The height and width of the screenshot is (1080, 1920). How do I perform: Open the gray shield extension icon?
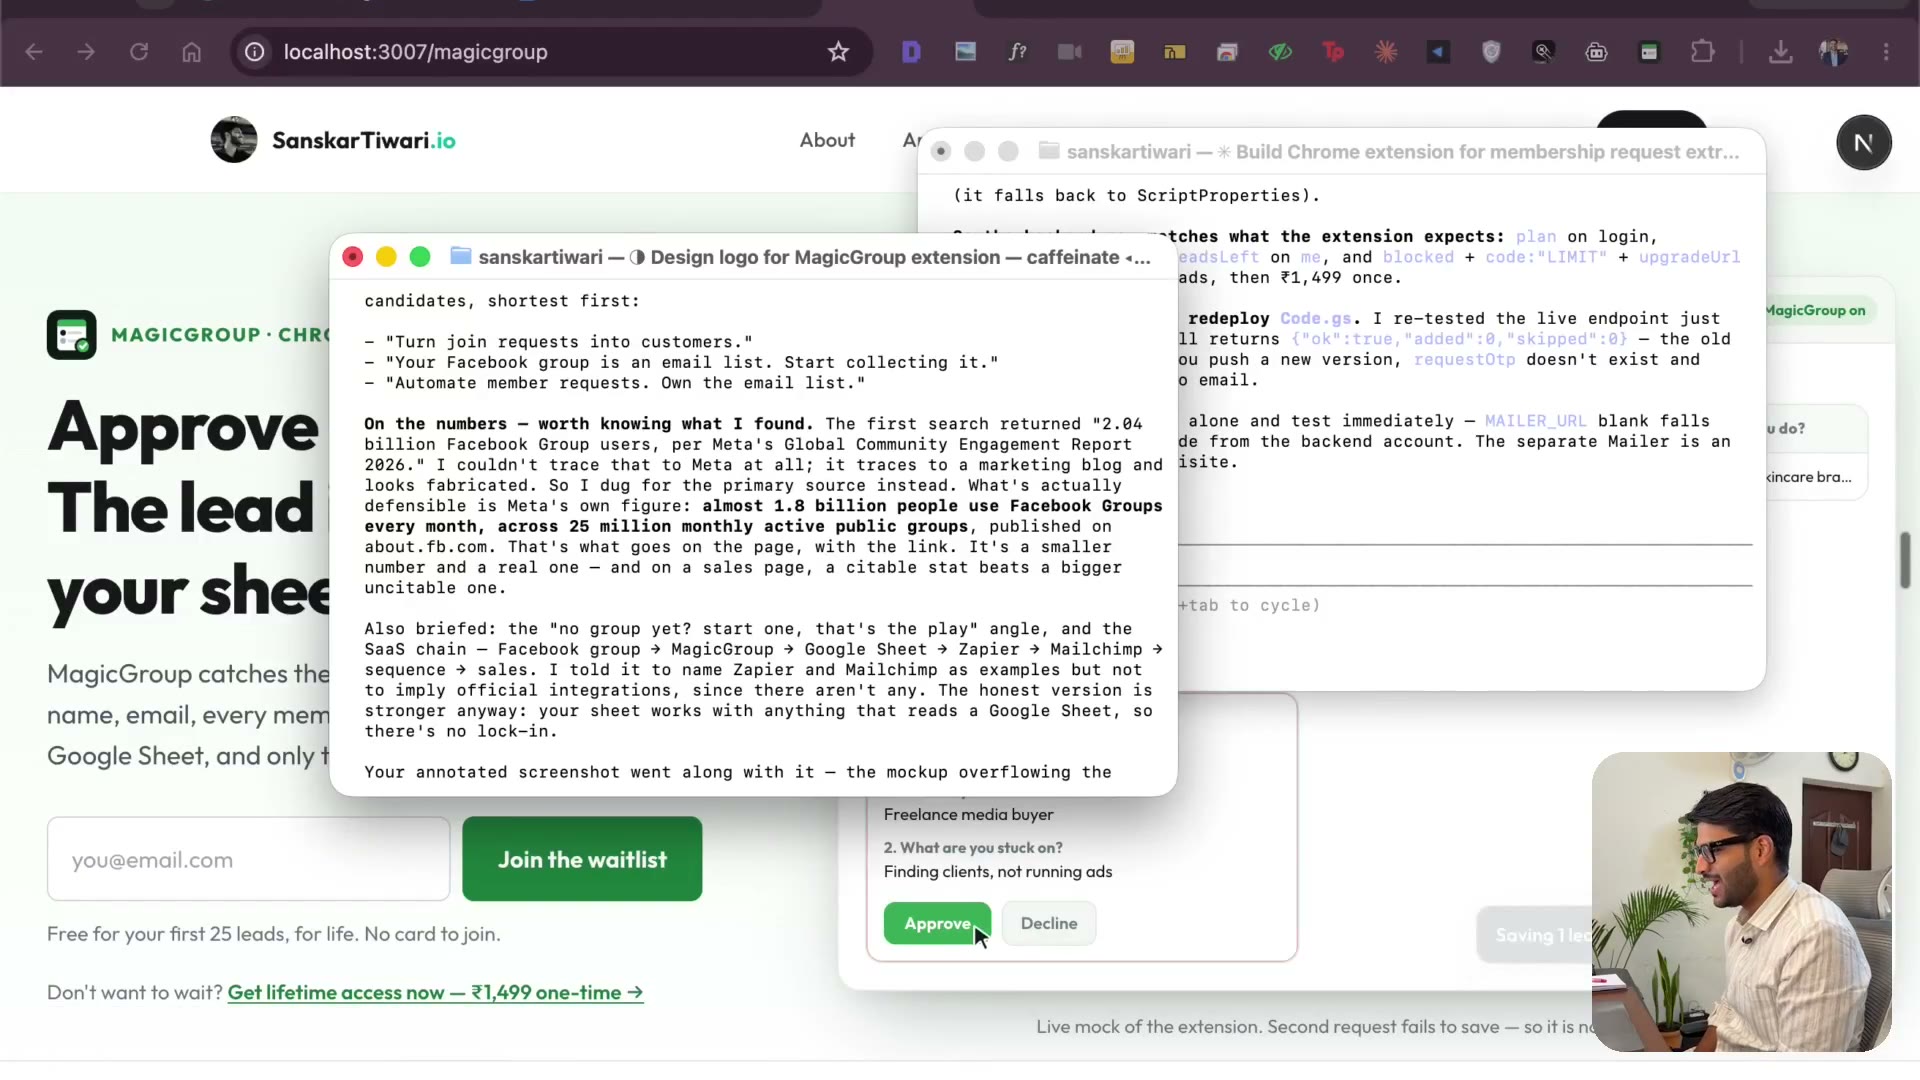tap(1491, 52)
